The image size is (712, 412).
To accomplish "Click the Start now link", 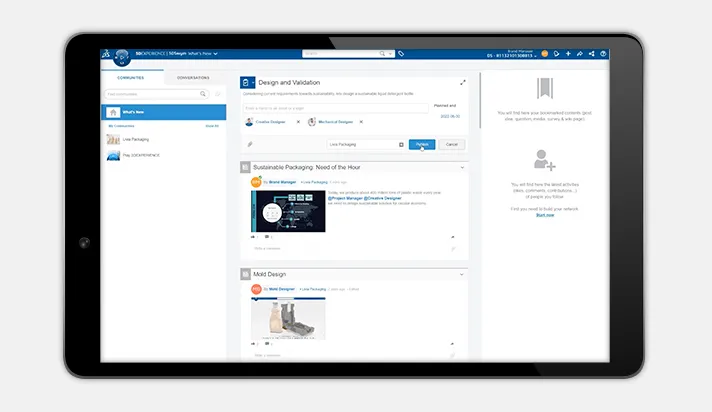I will point(545,215).
